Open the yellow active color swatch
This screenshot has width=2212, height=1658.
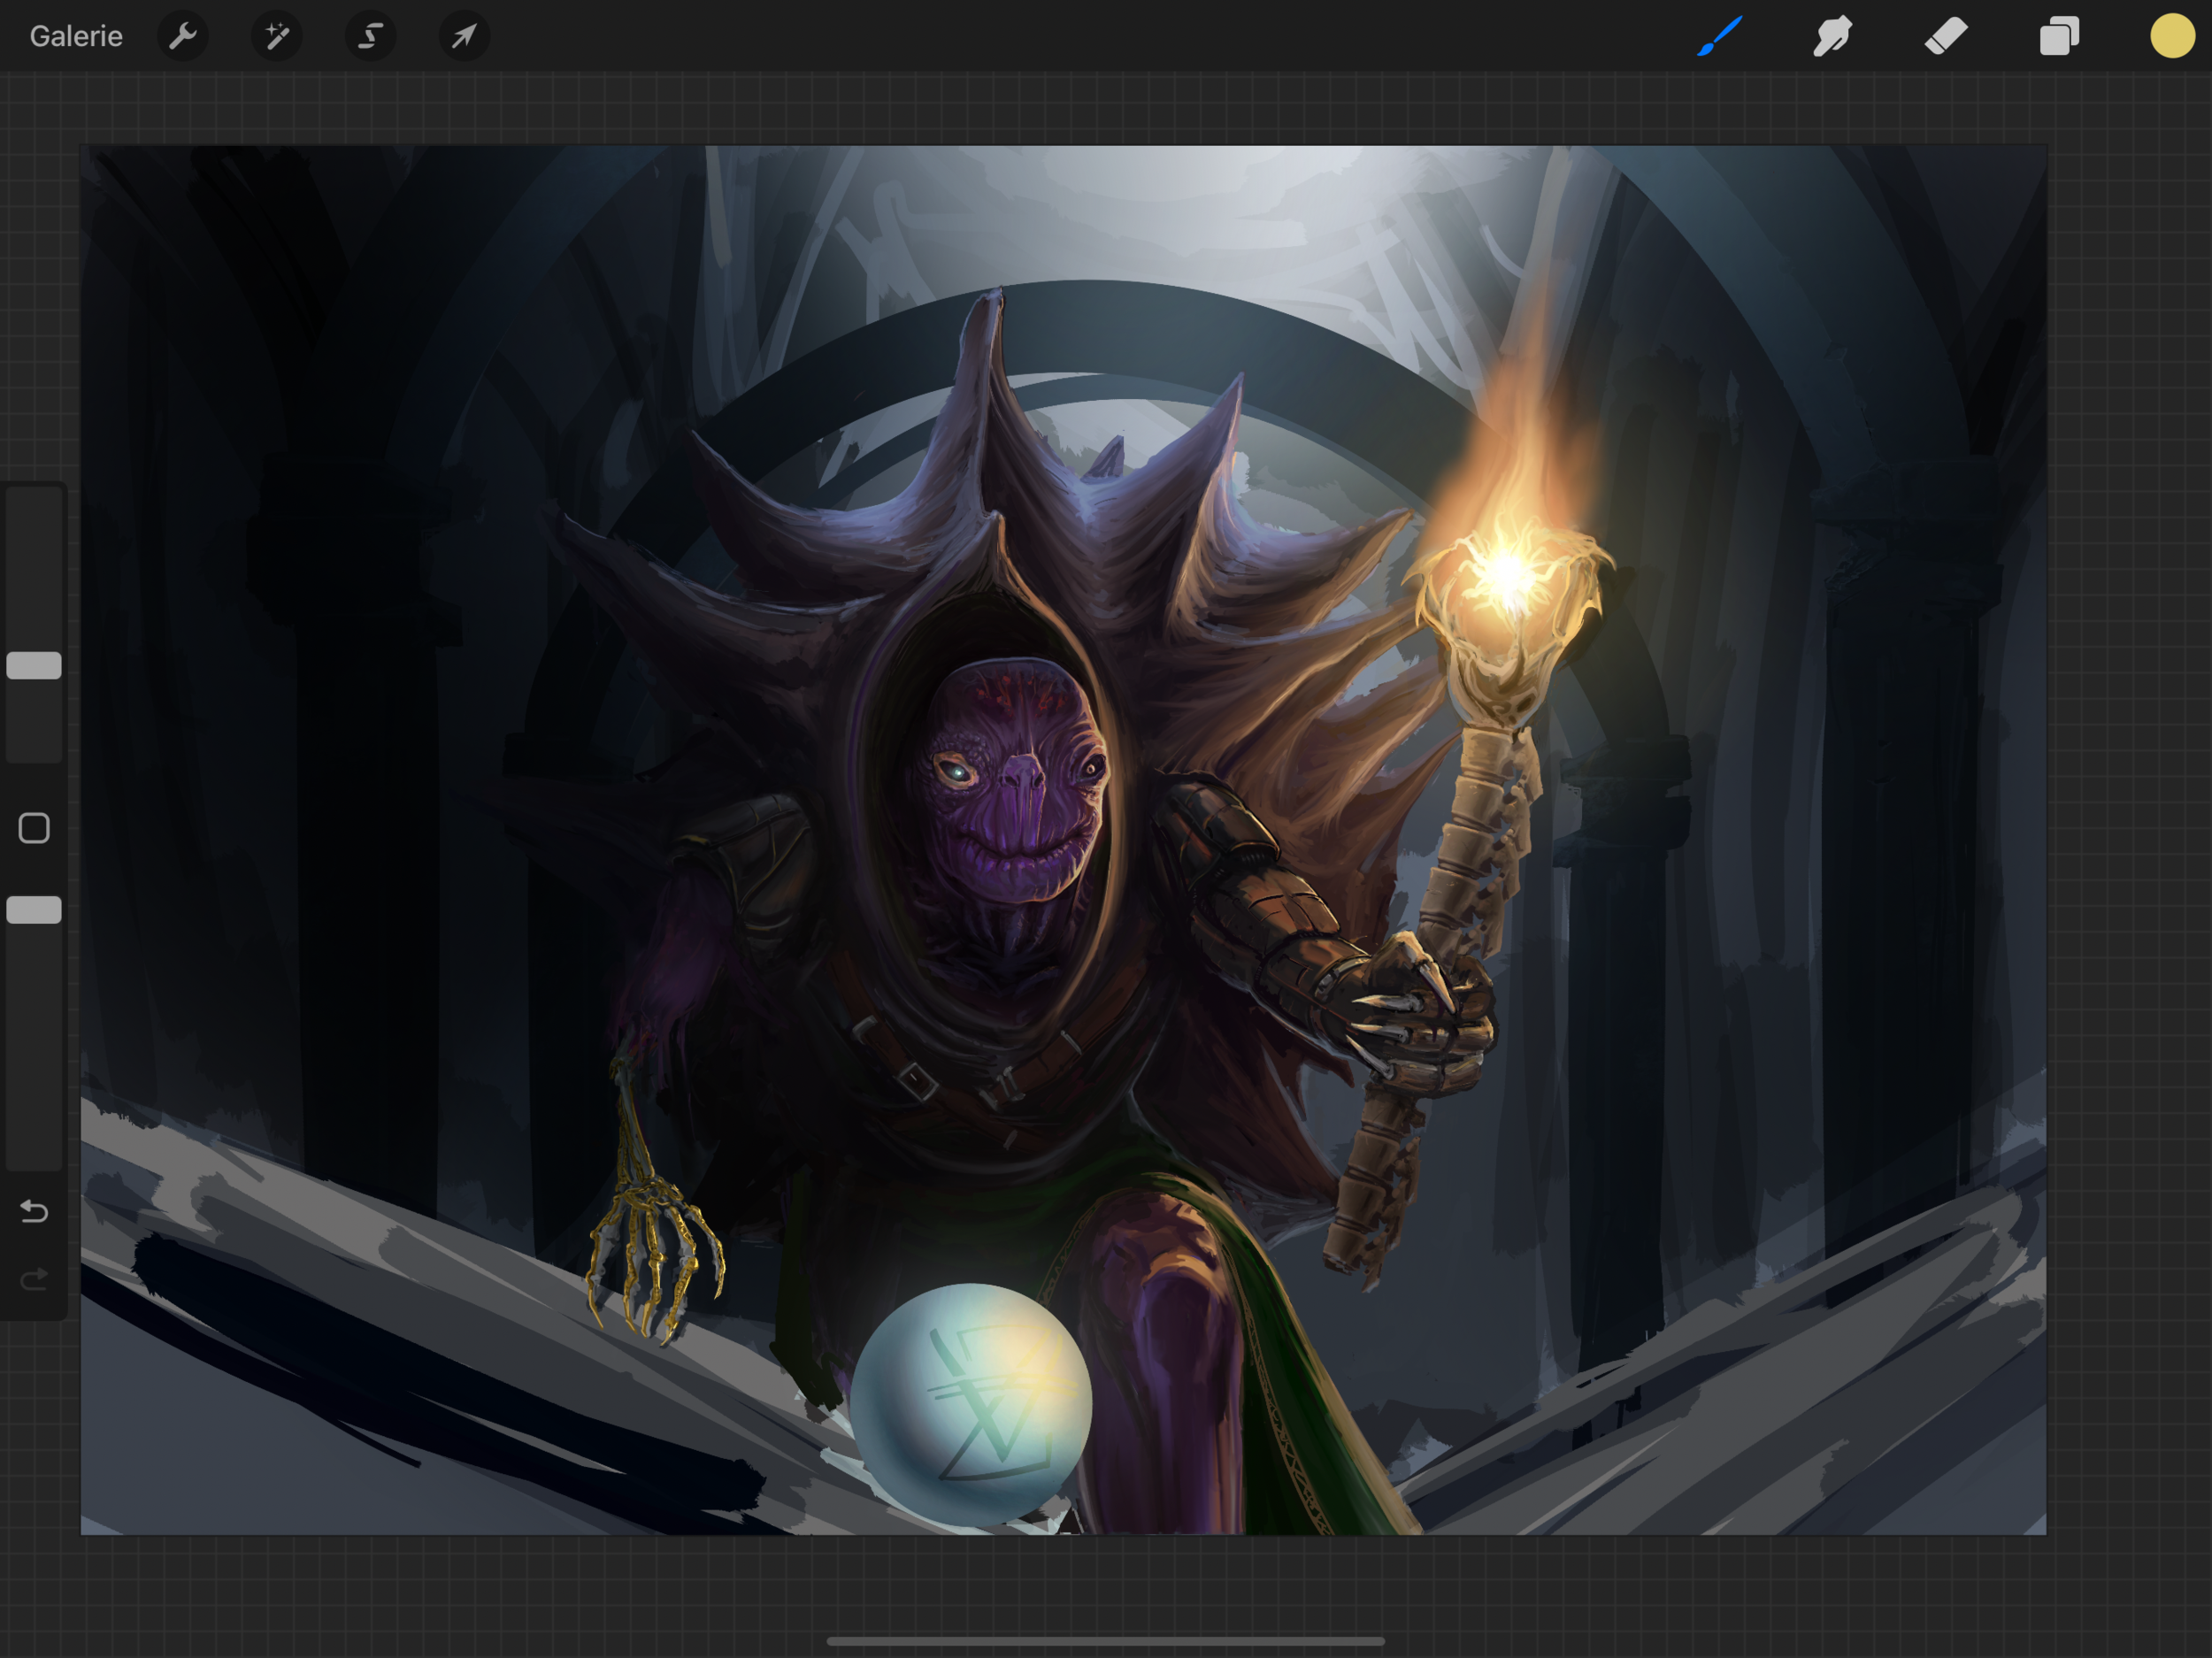(2172, 37)
